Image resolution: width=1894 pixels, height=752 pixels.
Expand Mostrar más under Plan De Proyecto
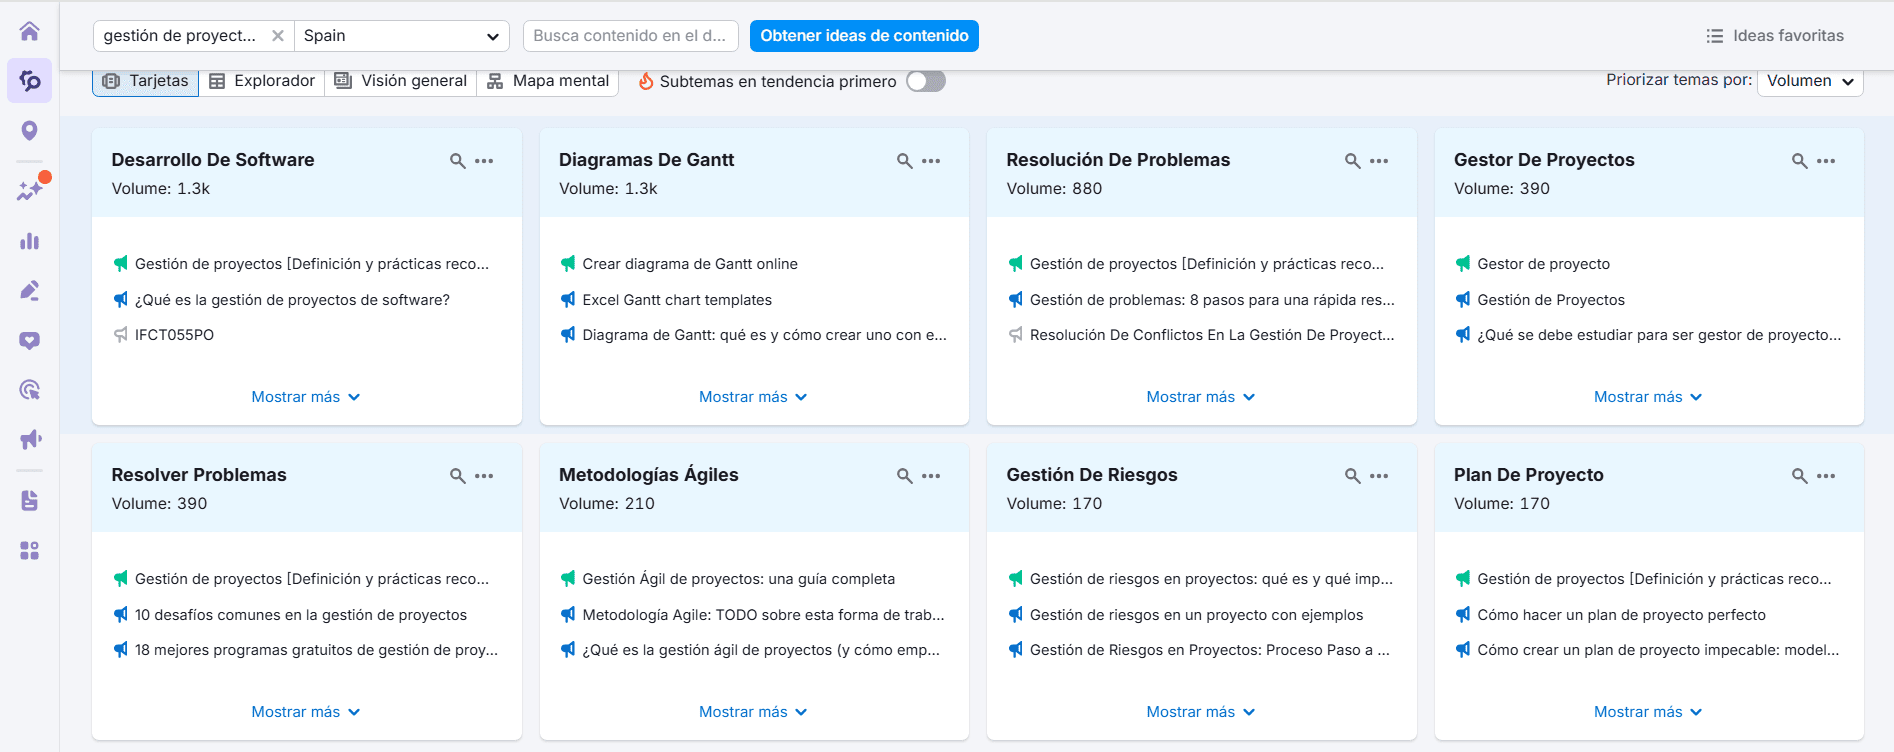point(1647,712)
